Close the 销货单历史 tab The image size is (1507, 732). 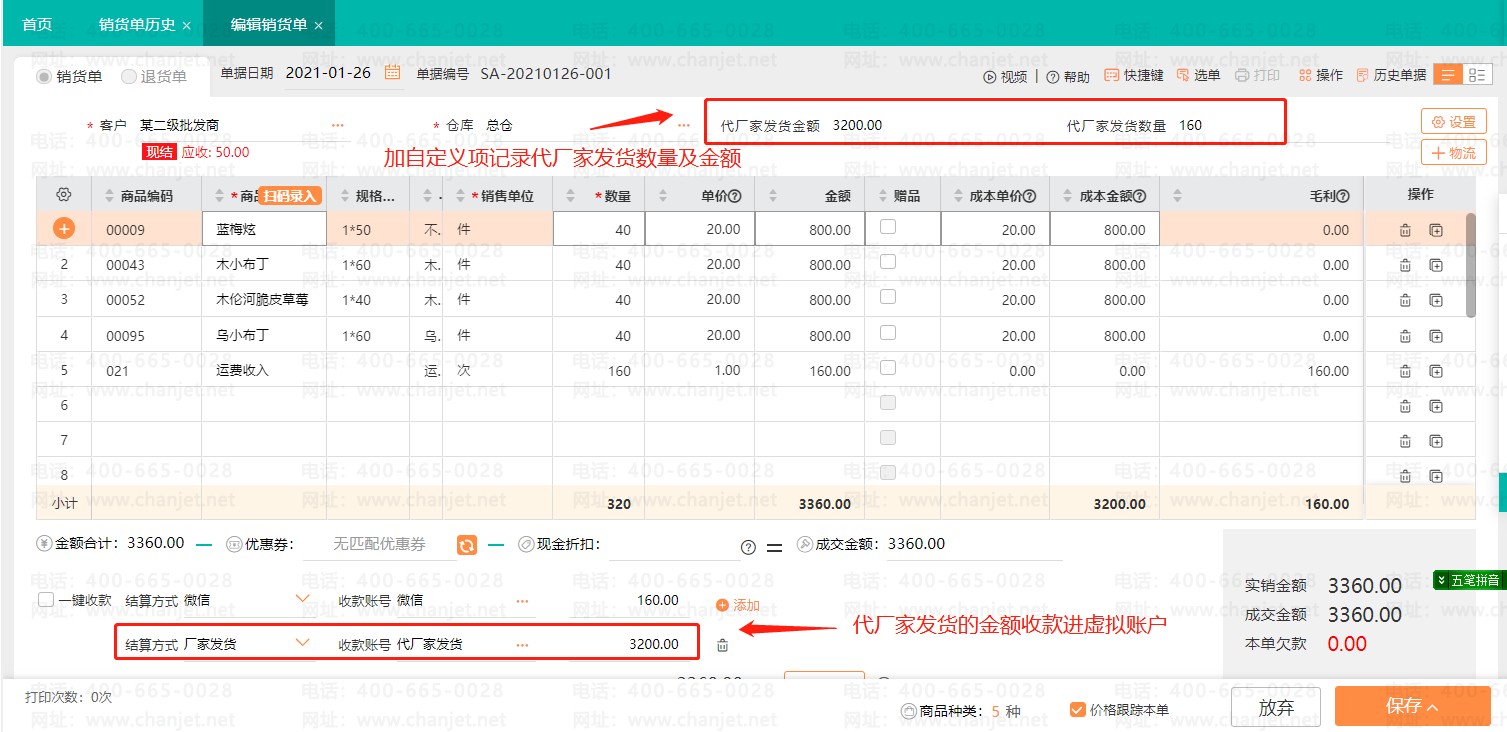click(x=187, y=26)
